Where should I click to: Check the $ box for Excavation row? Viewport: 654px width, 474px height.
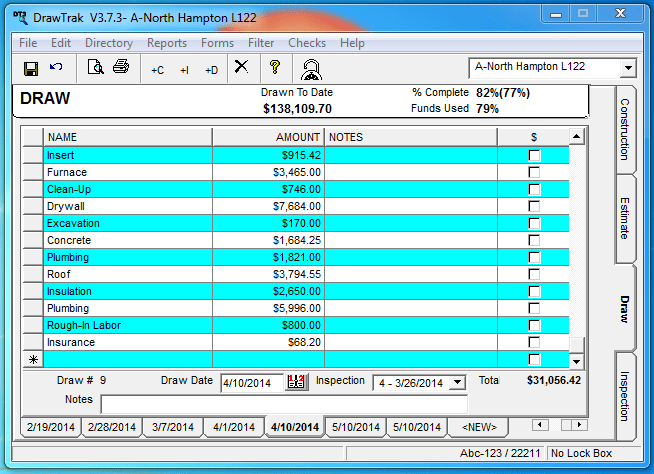click(x=534, y=223)
